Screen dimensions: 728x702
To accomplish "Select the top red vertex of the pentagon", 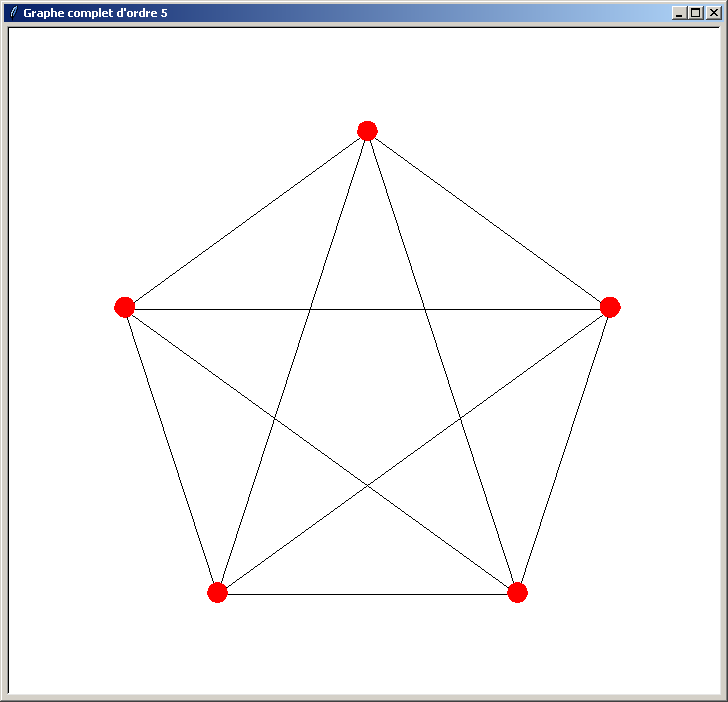I will (367, 130).
